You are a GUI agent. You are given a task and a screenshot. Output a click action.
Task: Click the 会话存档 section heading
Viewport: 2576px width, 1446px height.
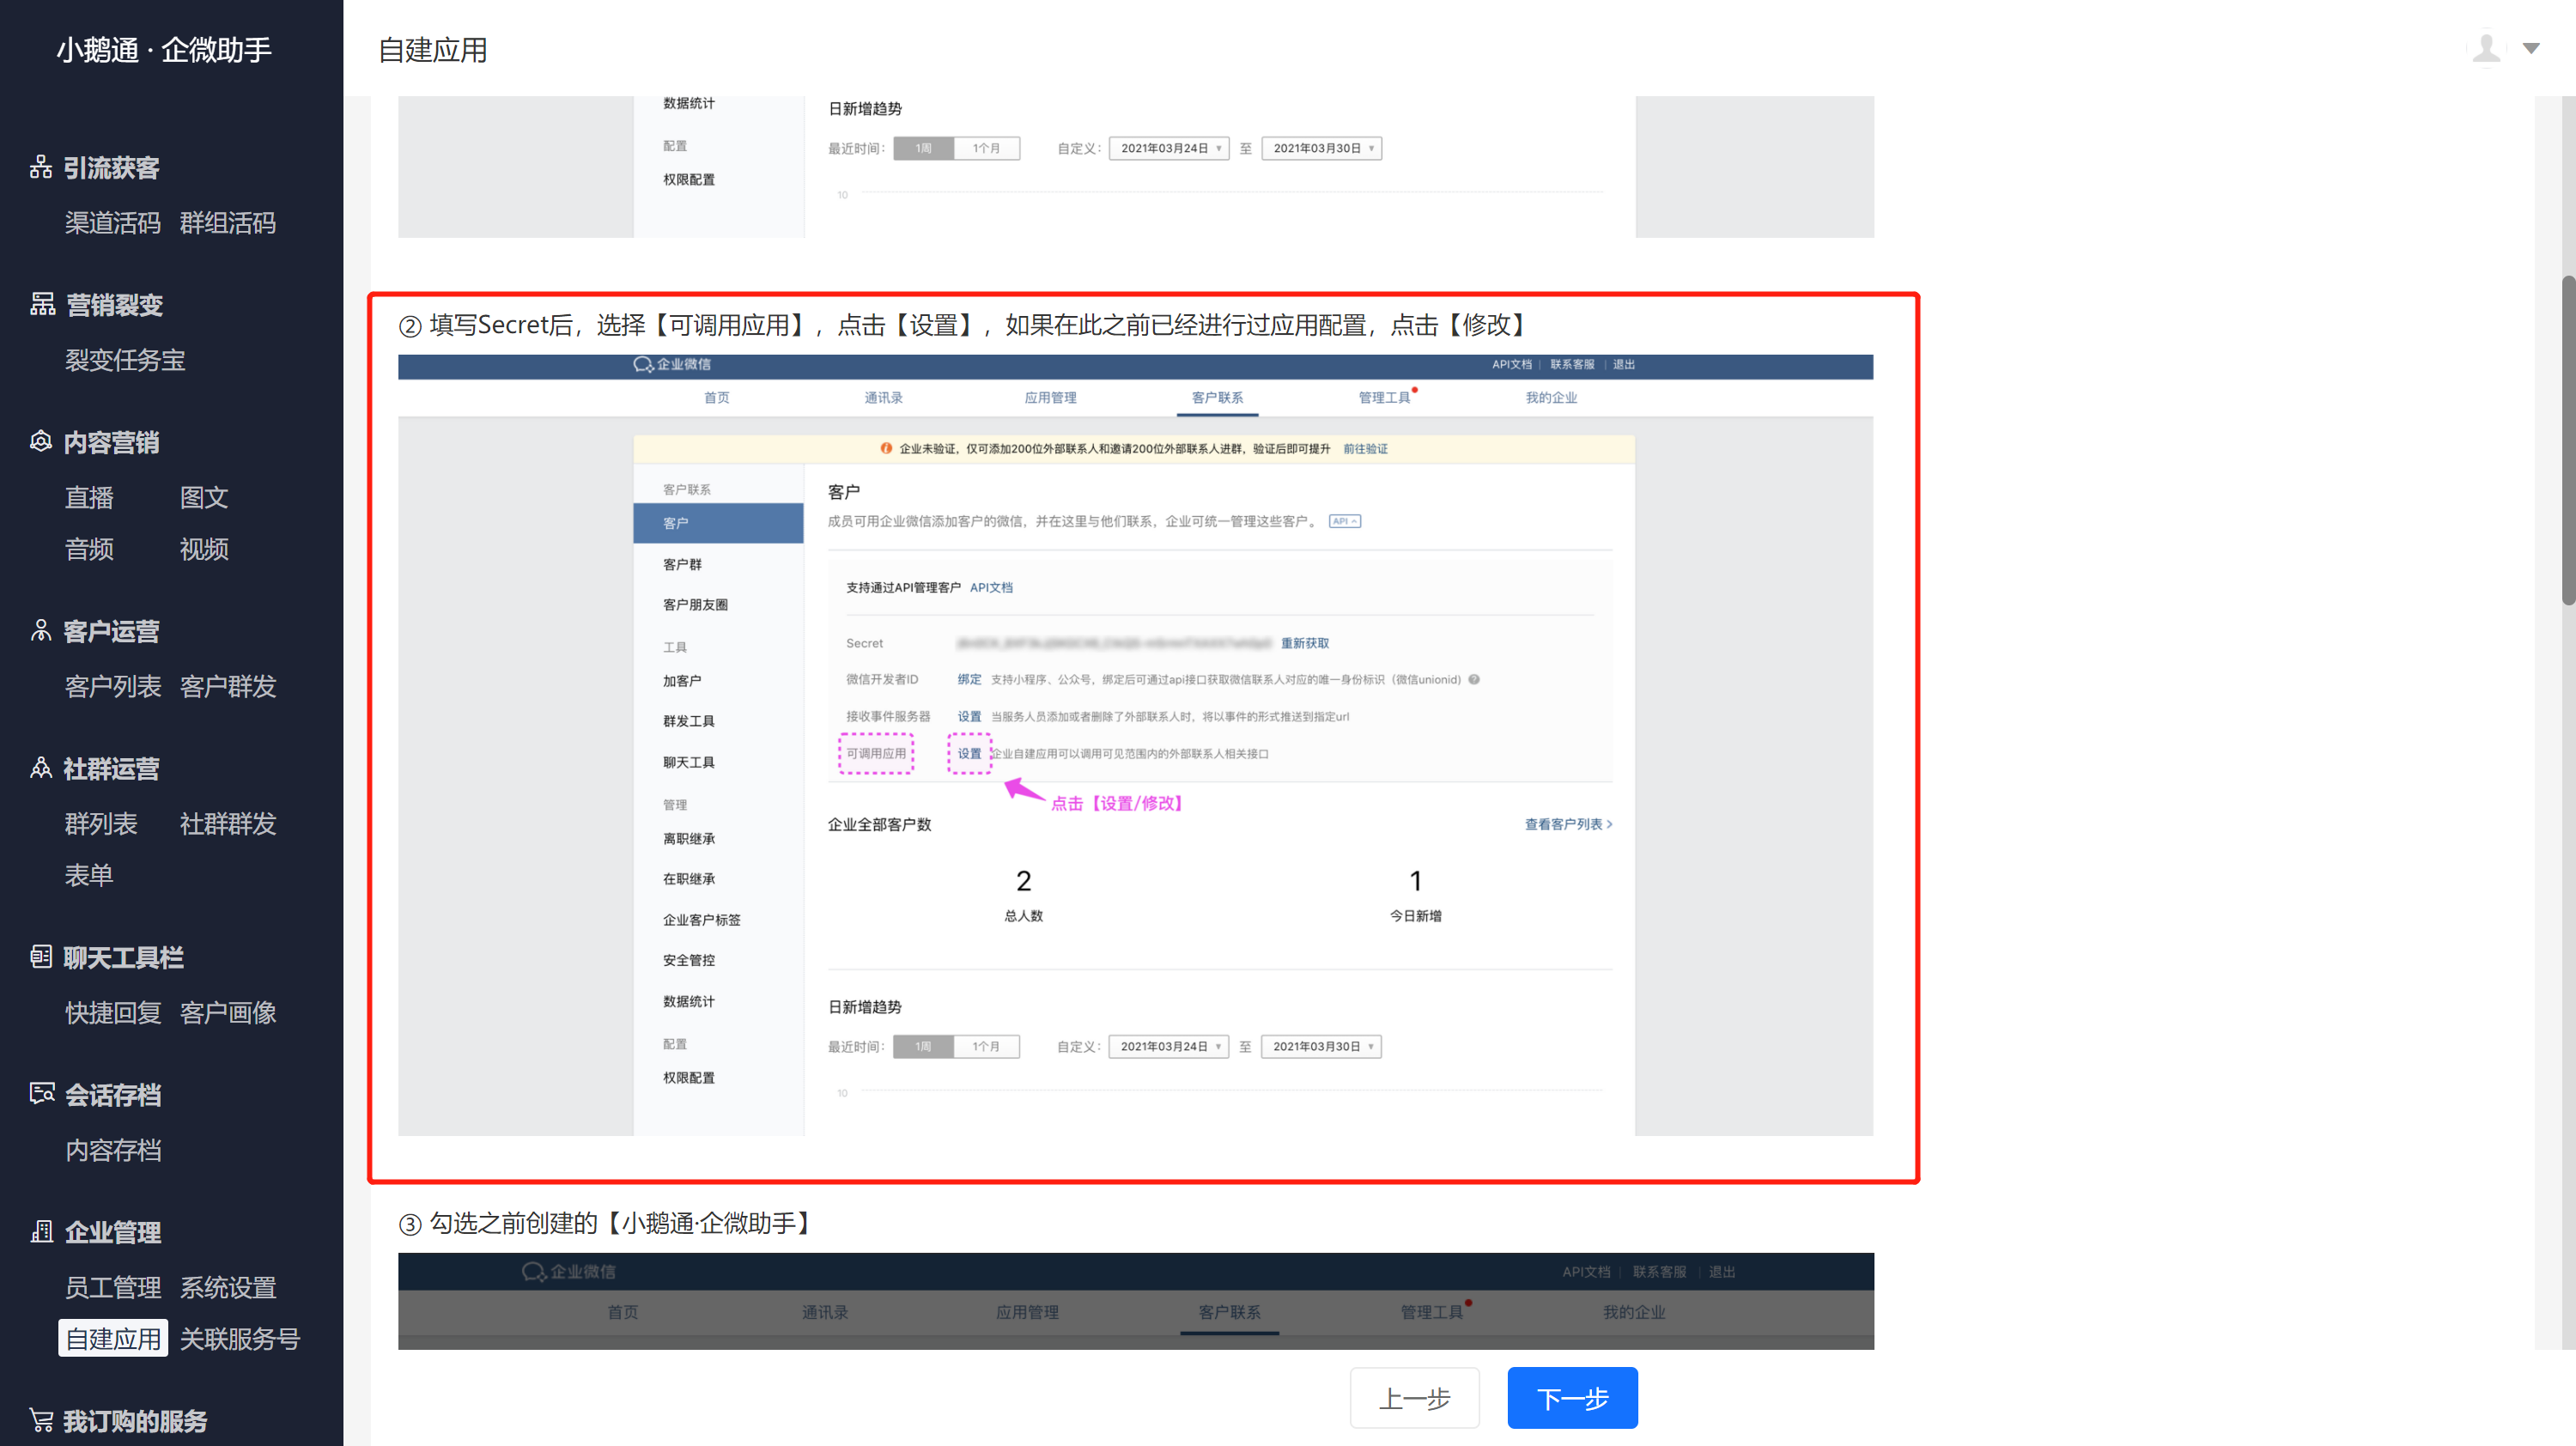[x=114, y=1093]
